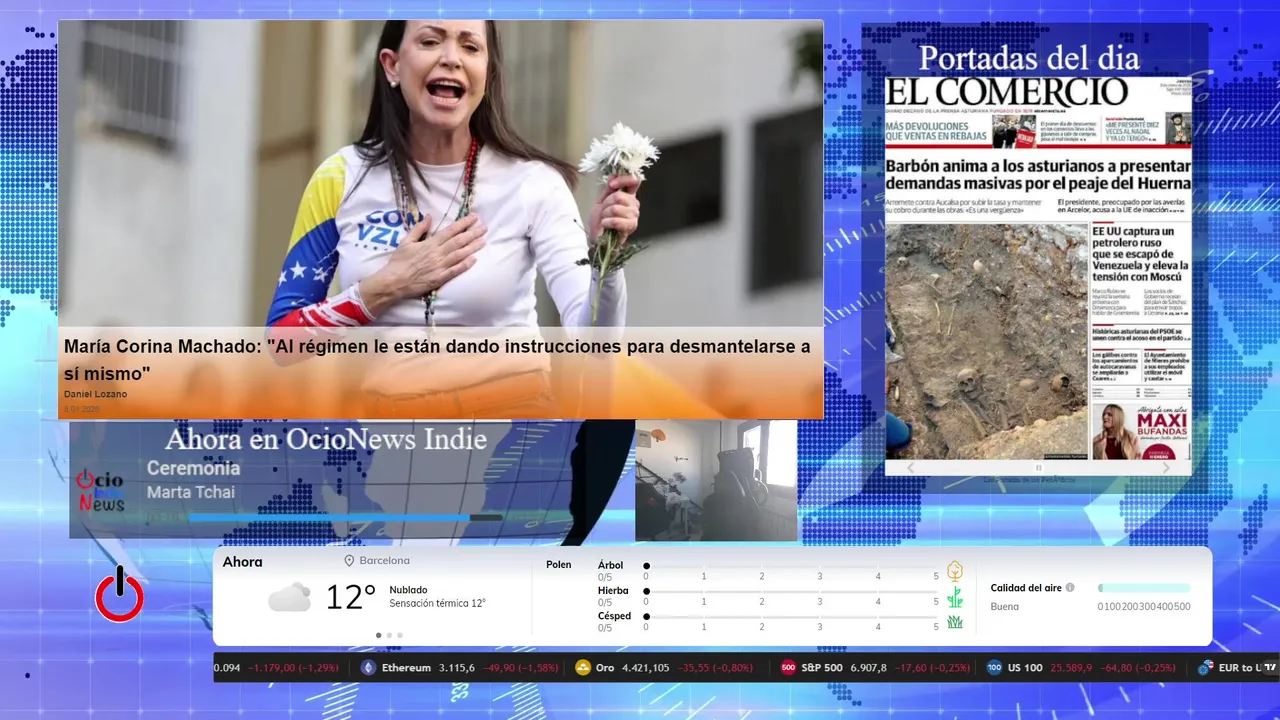The height and width of the screenshot is (720, 1280).
Task: Click the artist name 'Marta Tchai'
Action: point(191,492)
